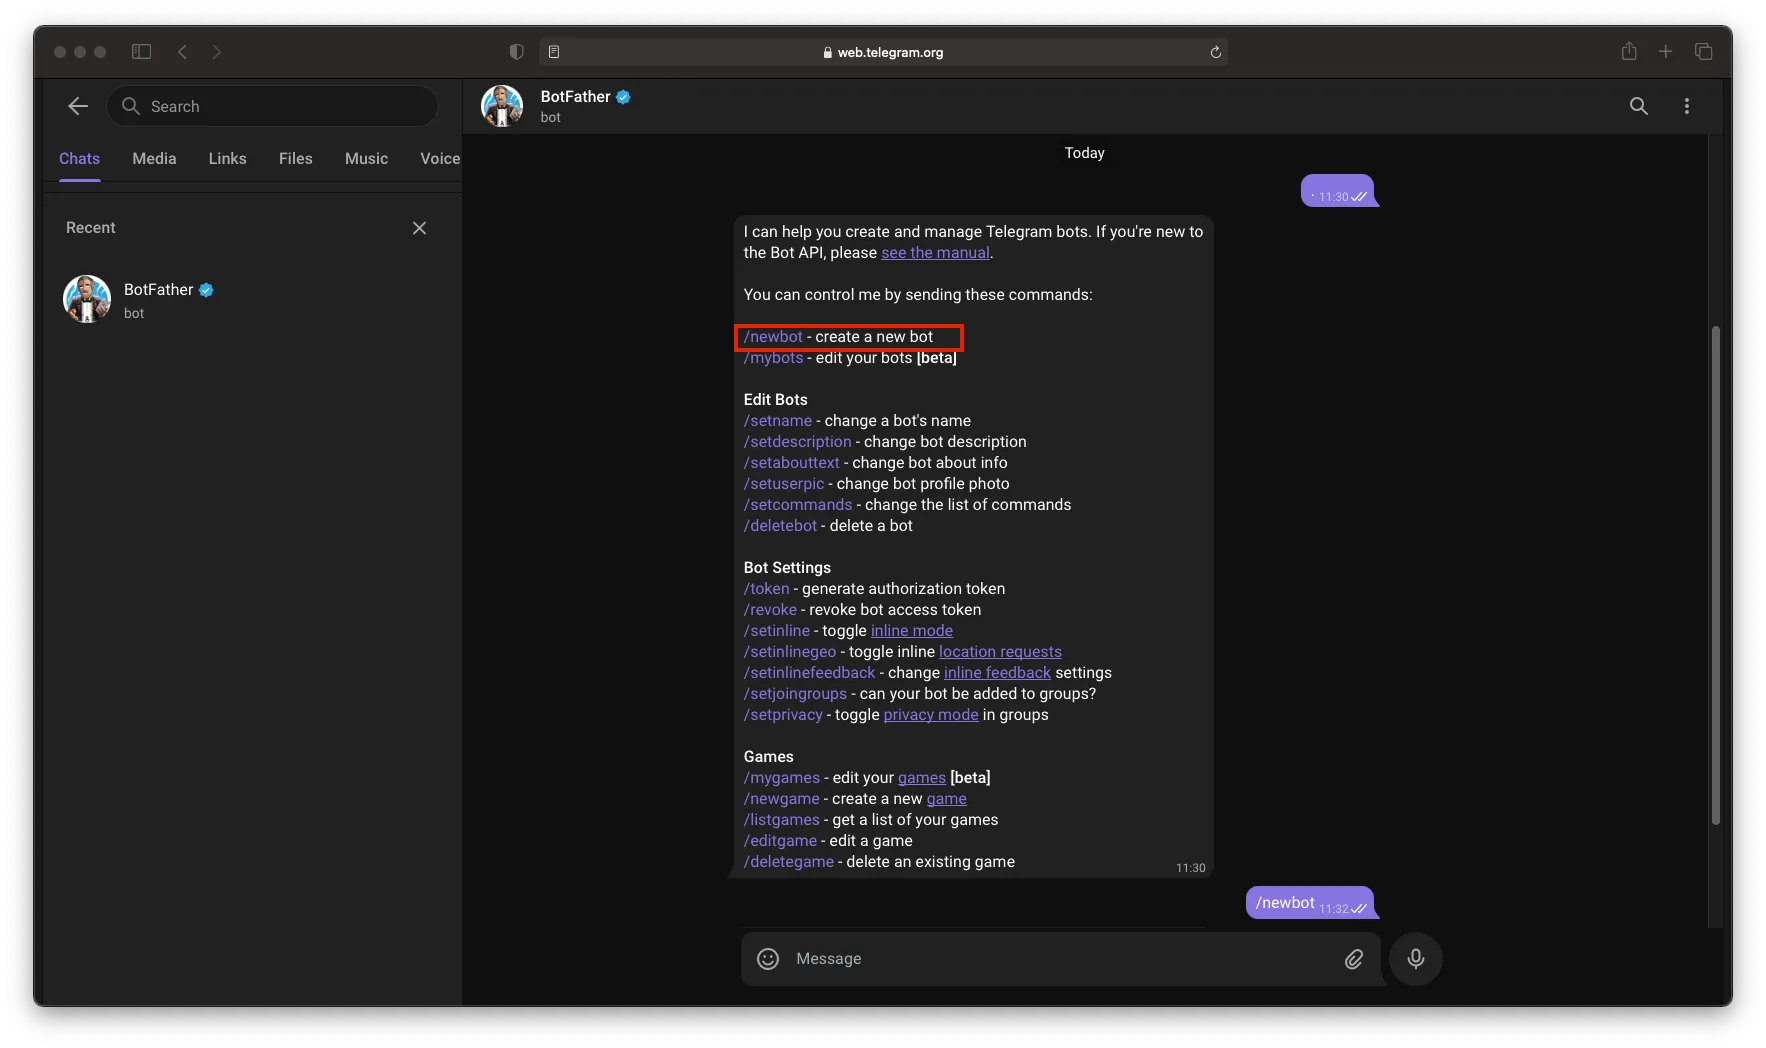This screenshot has width=1766, height=1048.
Task: Click the /editgame command
Action: click(x=780, y=841)
